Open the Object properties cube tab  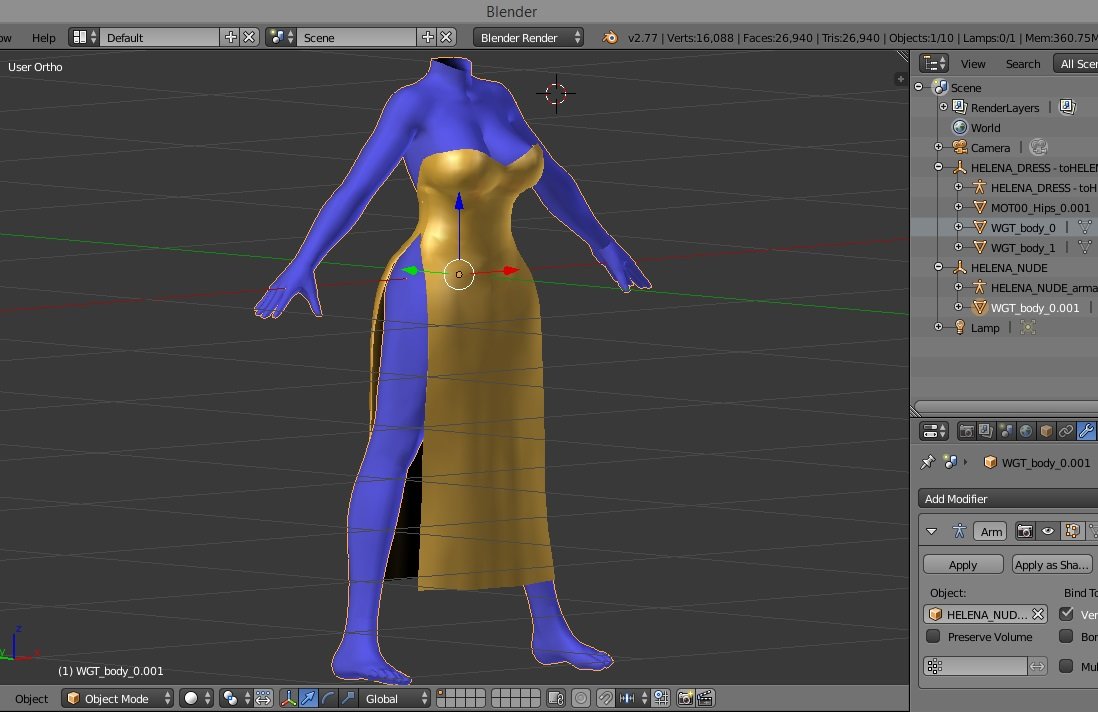1046,431
